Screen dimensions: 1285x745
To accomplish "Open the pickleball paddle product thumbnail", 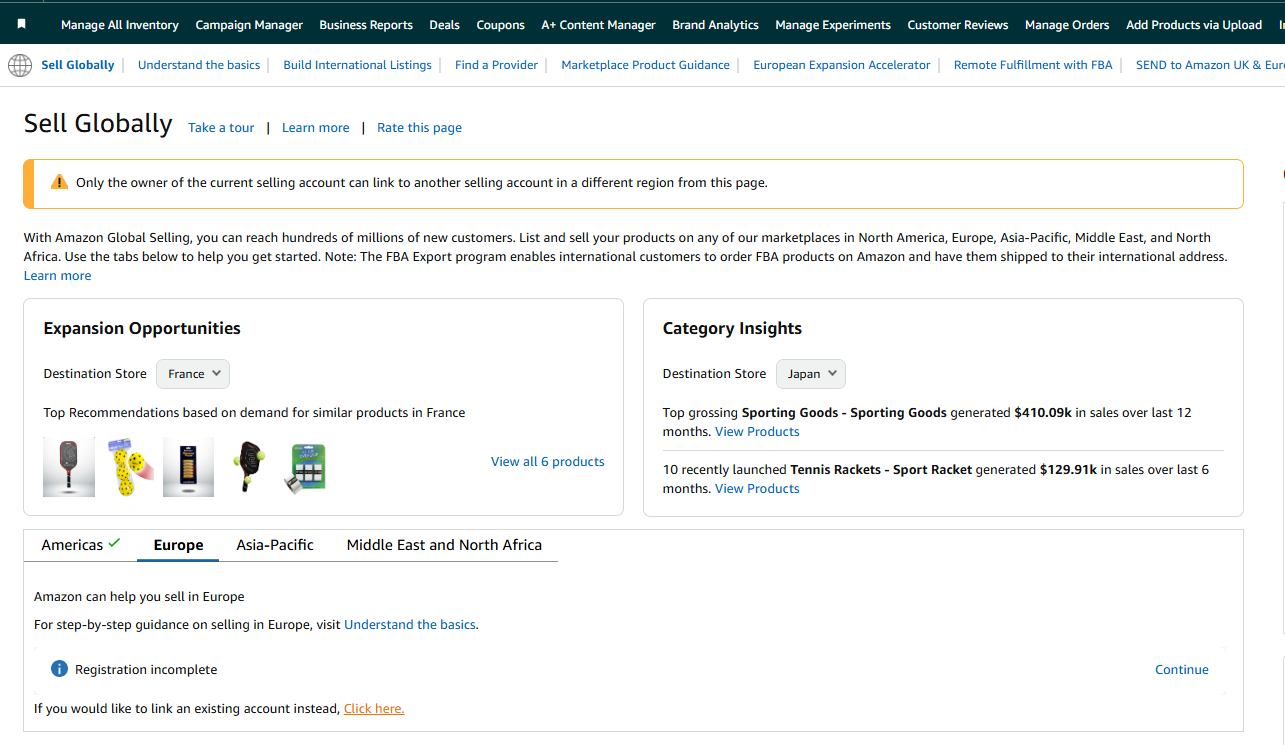I will point(69,466).
